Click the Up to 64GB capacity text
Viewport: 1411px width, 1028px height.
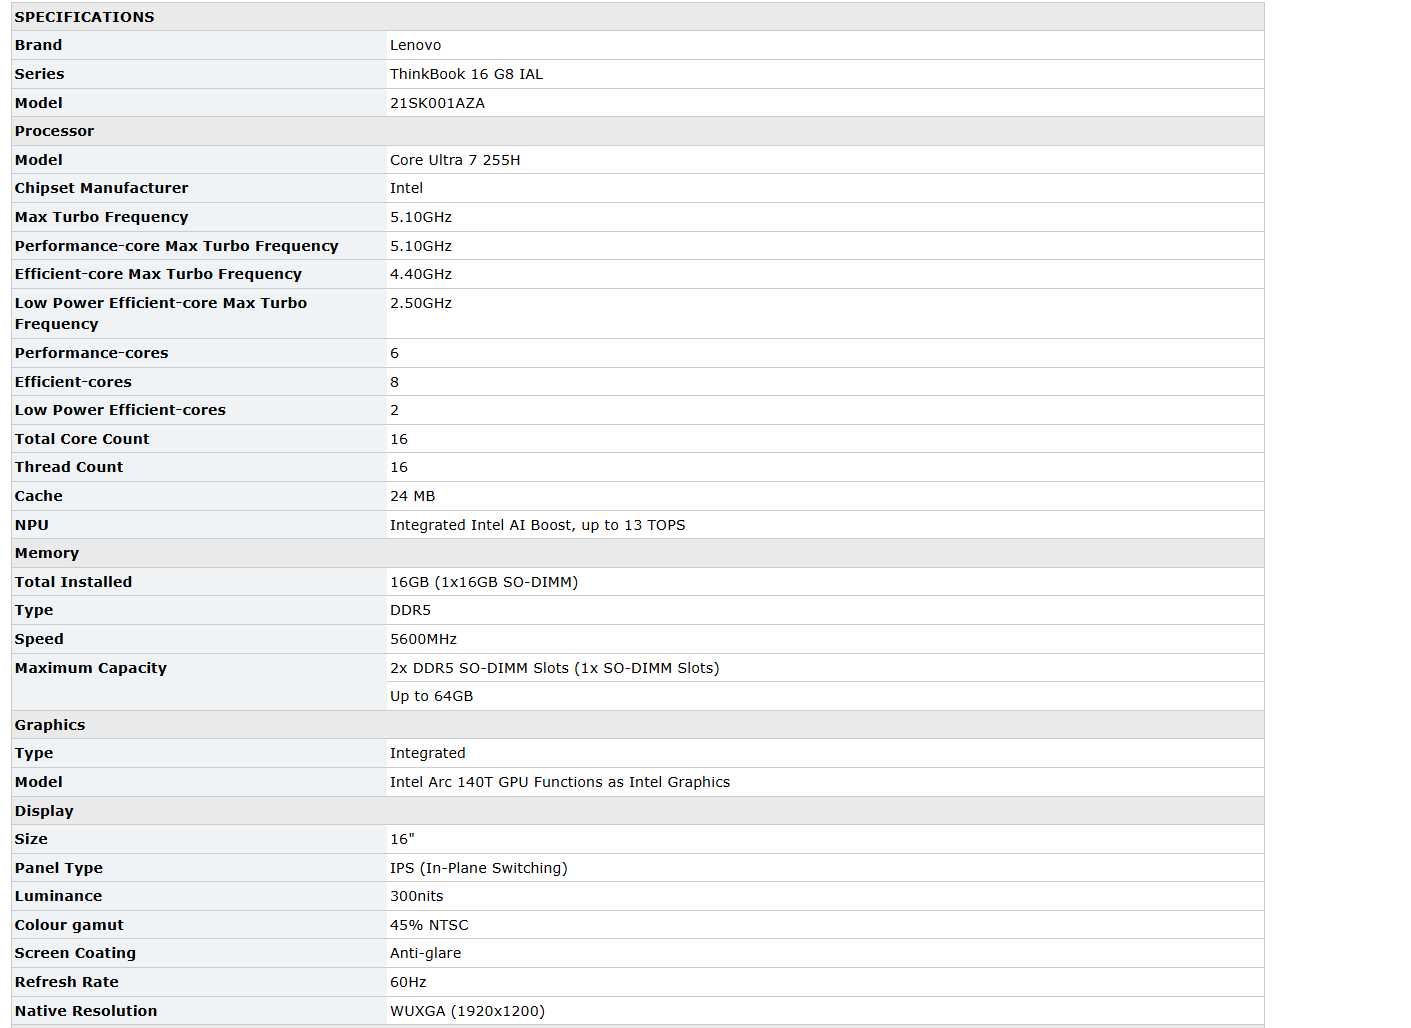pyautogui.click(x=431, y=696)
